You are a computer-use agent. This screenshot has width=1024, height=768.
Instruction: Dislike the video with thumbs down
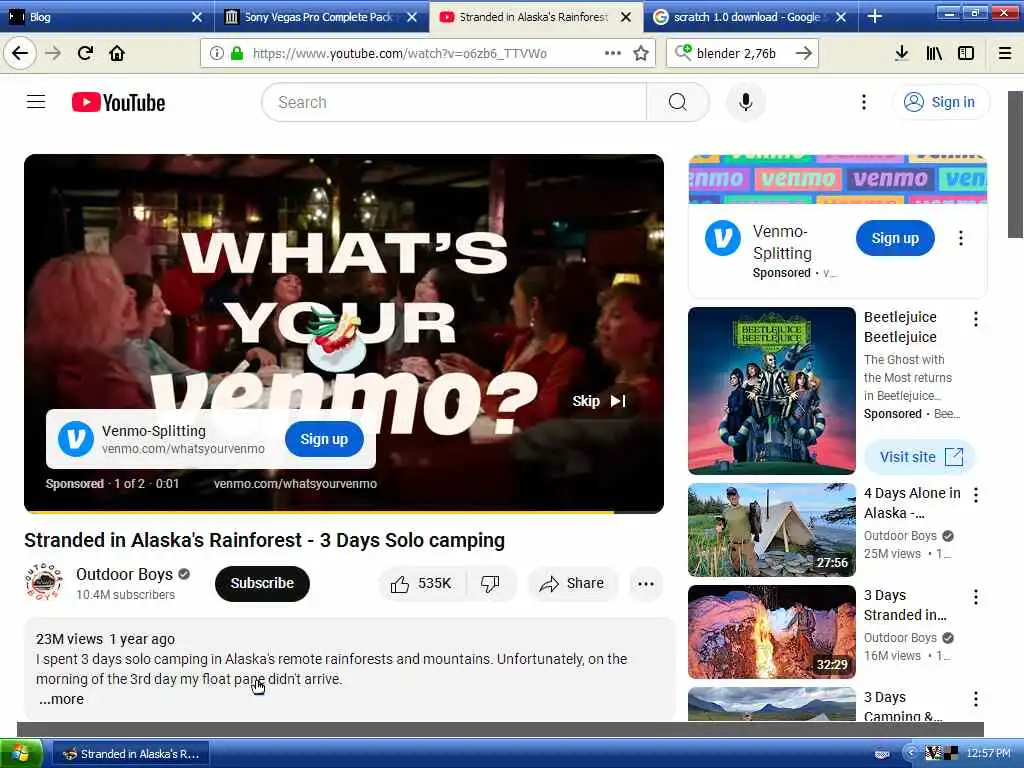click(x=490, y=583)
